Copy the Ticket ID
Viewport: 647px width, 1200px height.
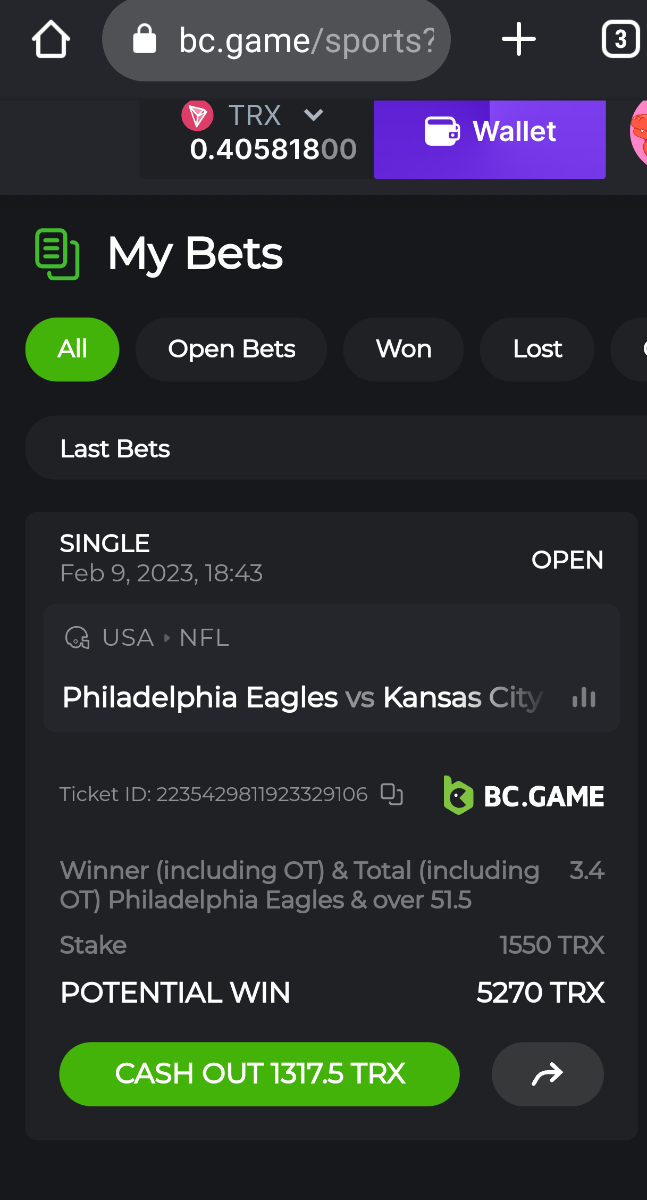tap(392, 795)
